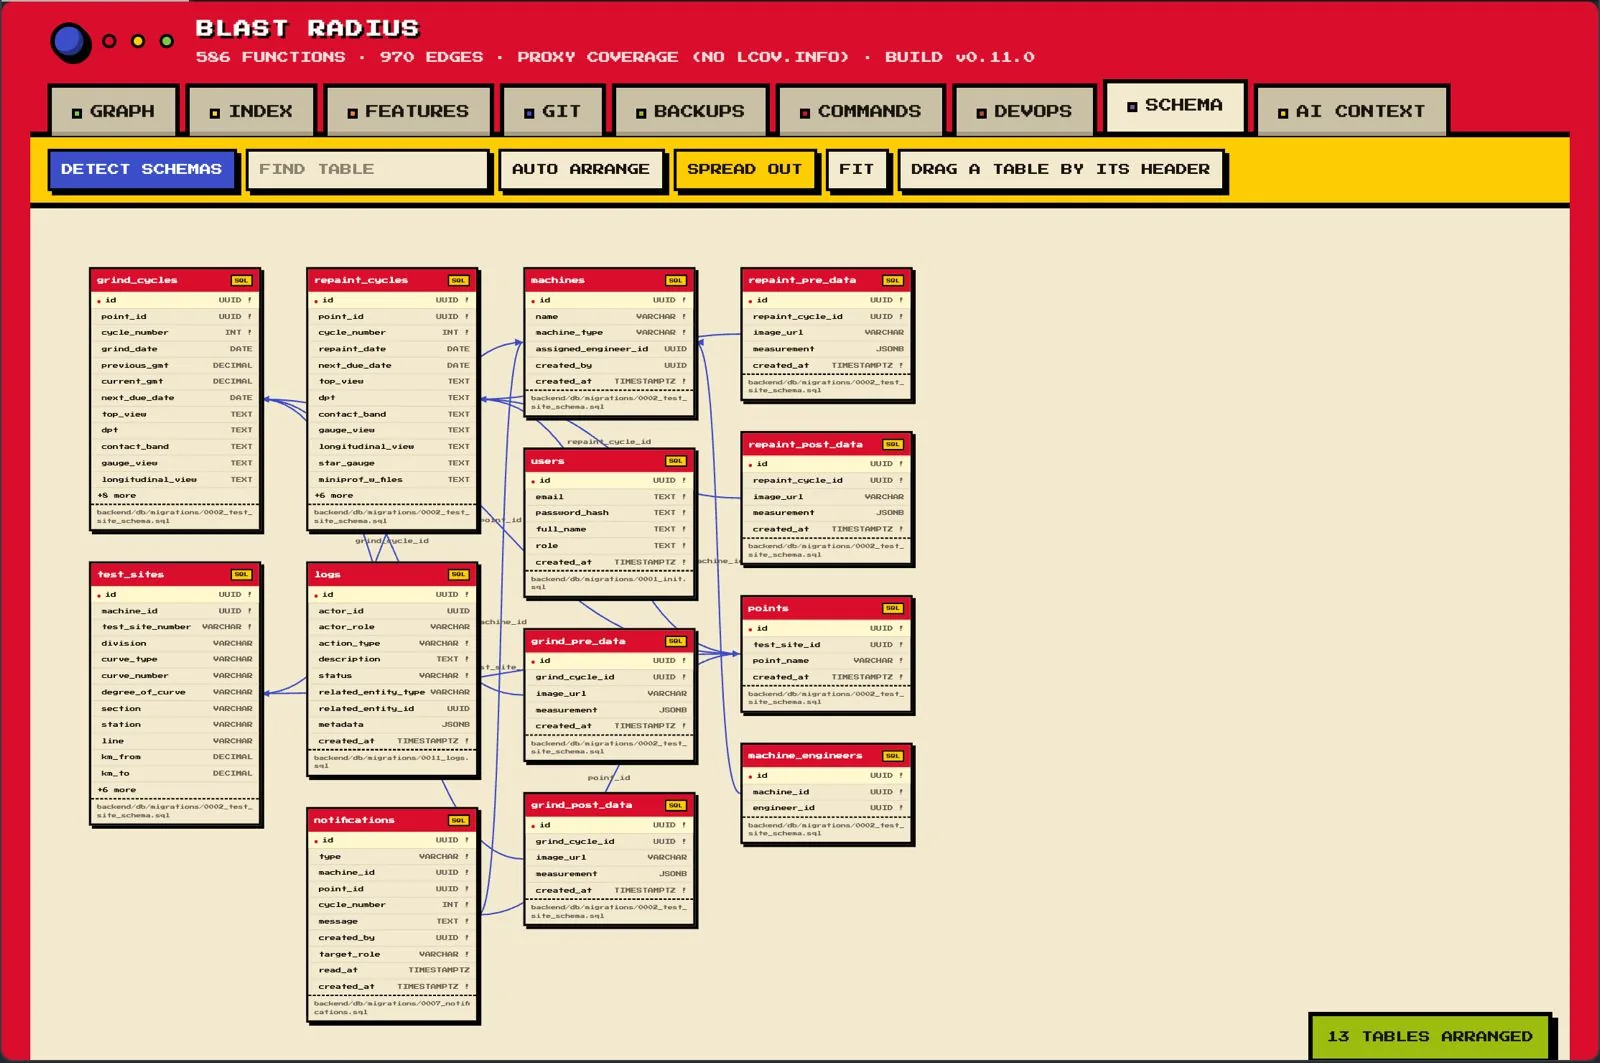The height and width of the screenshot is (1063, 1600).
Task: Click the "13 TABLES ARRANGED" status message
Action: [x=1430, y=1037]
